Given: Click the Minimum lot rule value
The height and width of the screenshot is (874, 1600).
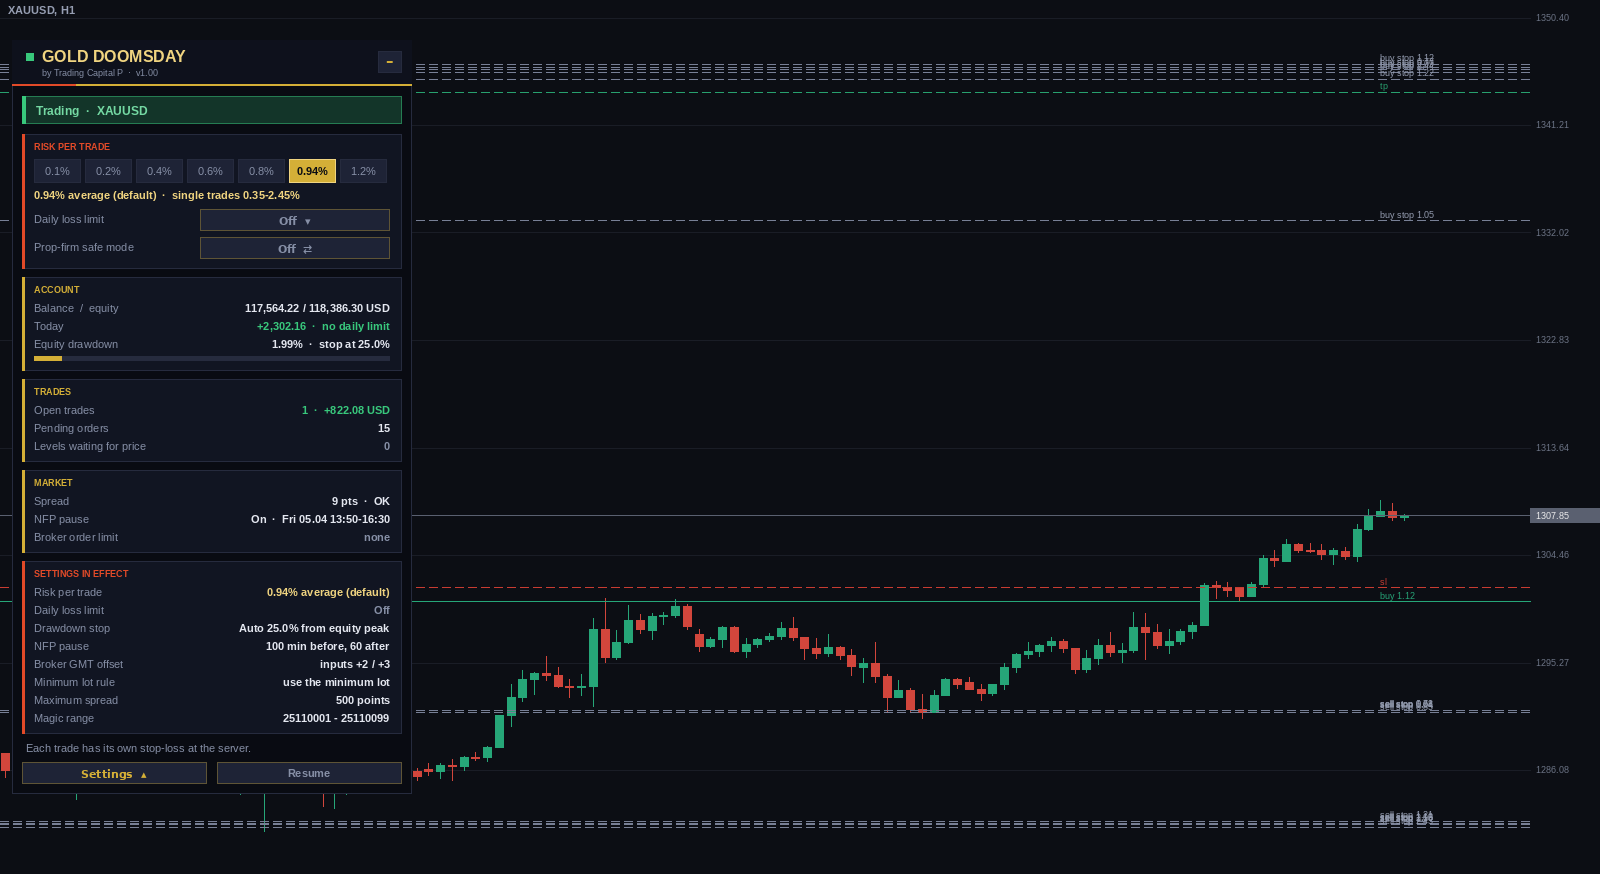Looking at the screenshot, I should point(336,682).
